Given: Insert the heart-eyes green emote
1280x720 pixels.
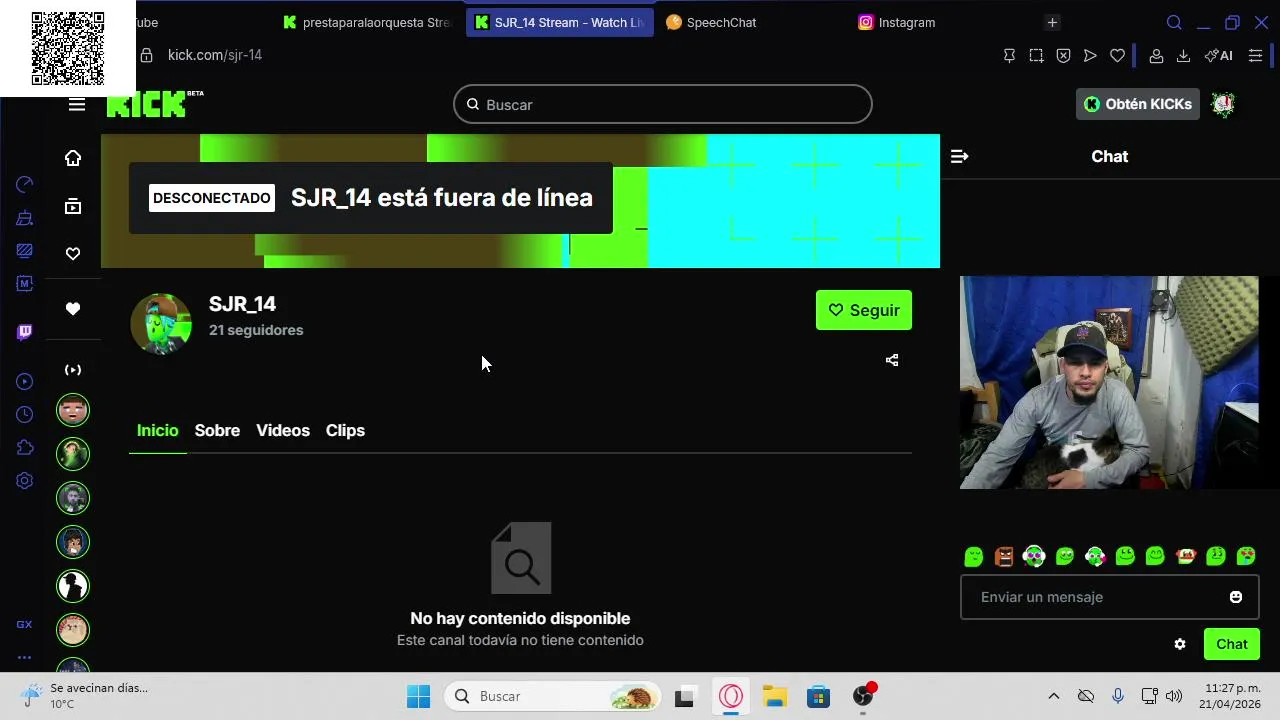Looking at the screenshot, I should (x=1246, y=556).
